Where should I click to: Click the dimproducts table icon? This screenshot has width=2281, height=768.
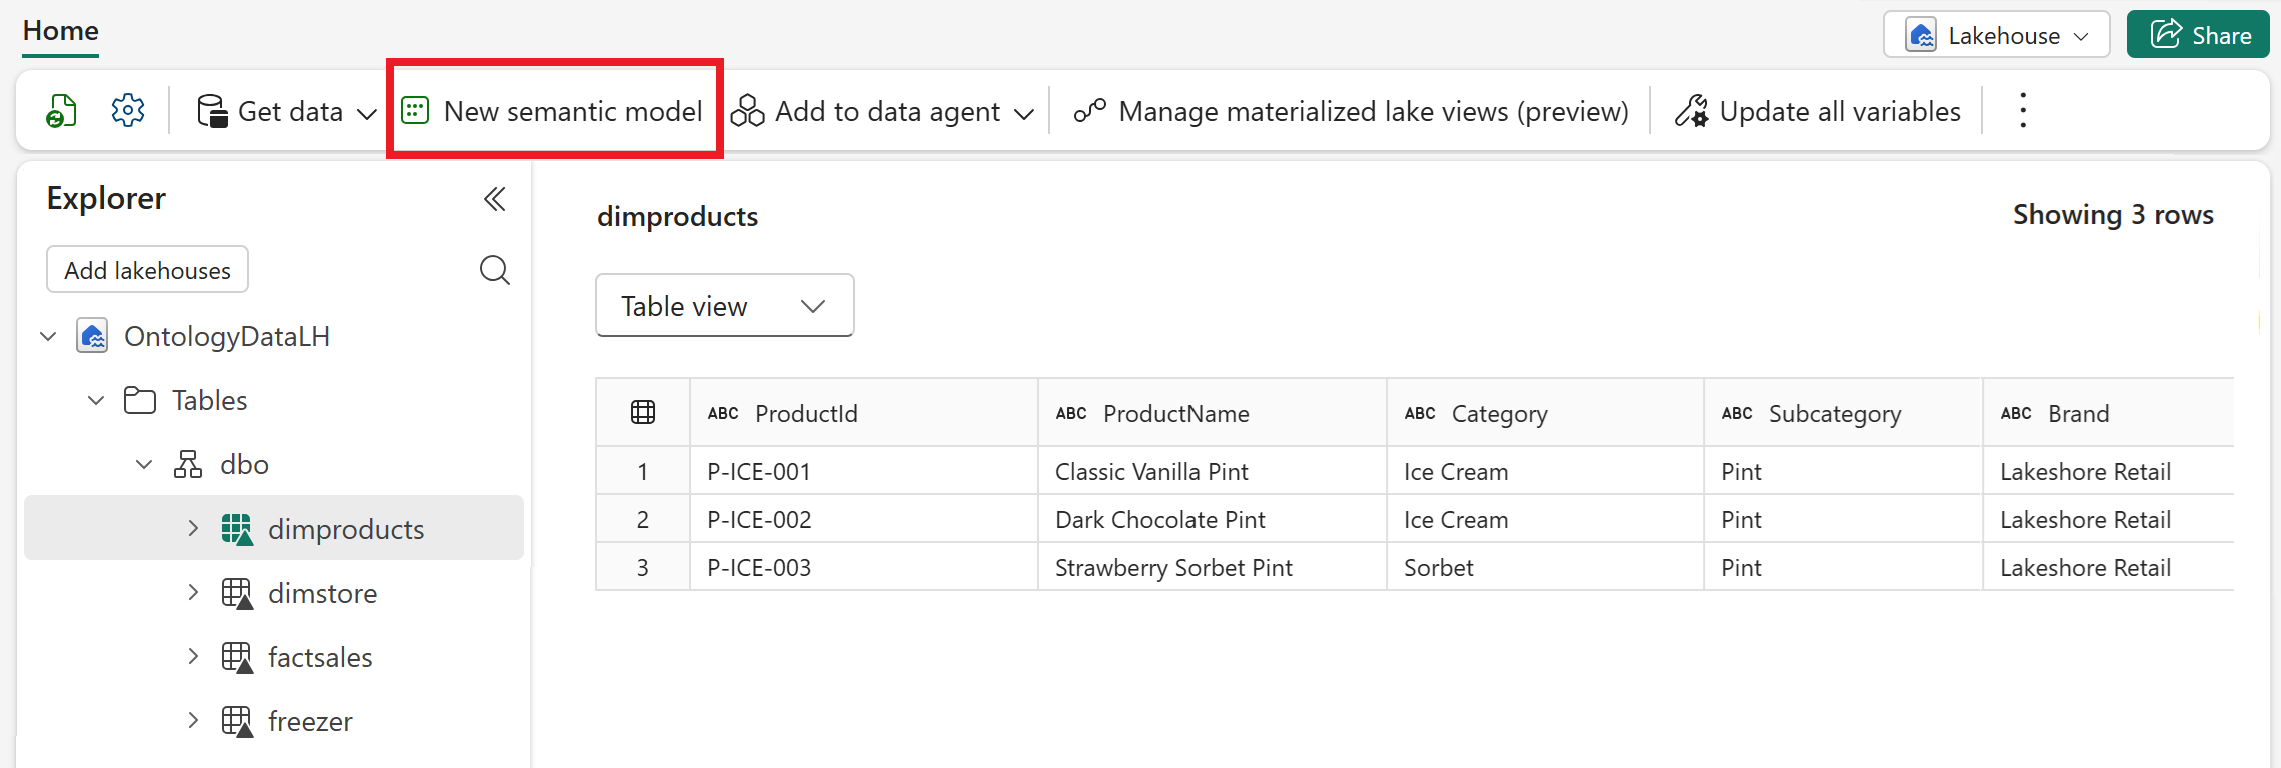237,529
